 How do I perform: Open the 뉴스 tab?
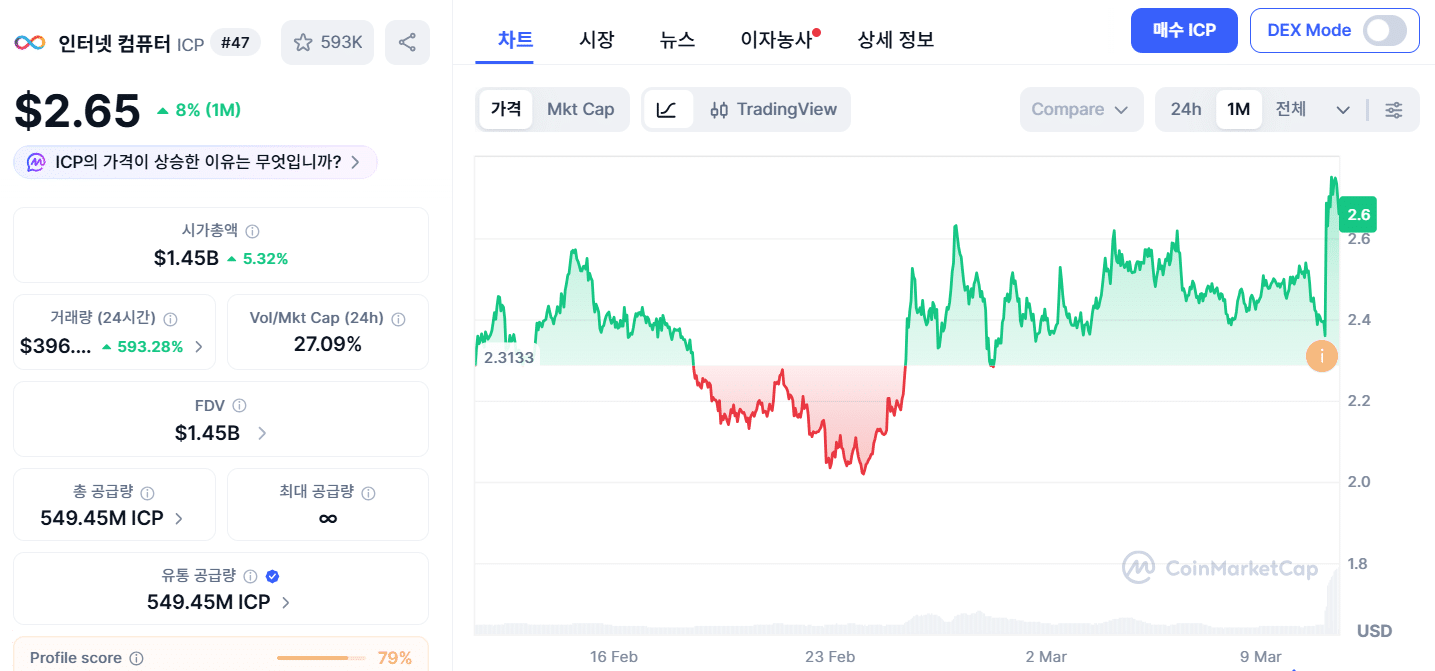coord(677,38)
